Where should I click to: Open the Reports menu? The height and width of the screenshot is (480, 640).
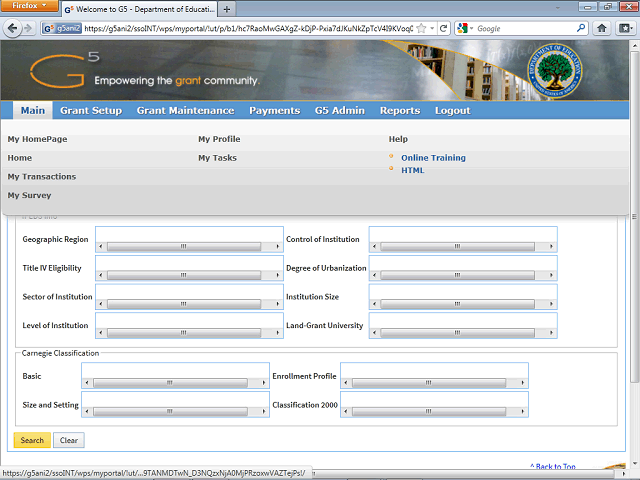400,111
